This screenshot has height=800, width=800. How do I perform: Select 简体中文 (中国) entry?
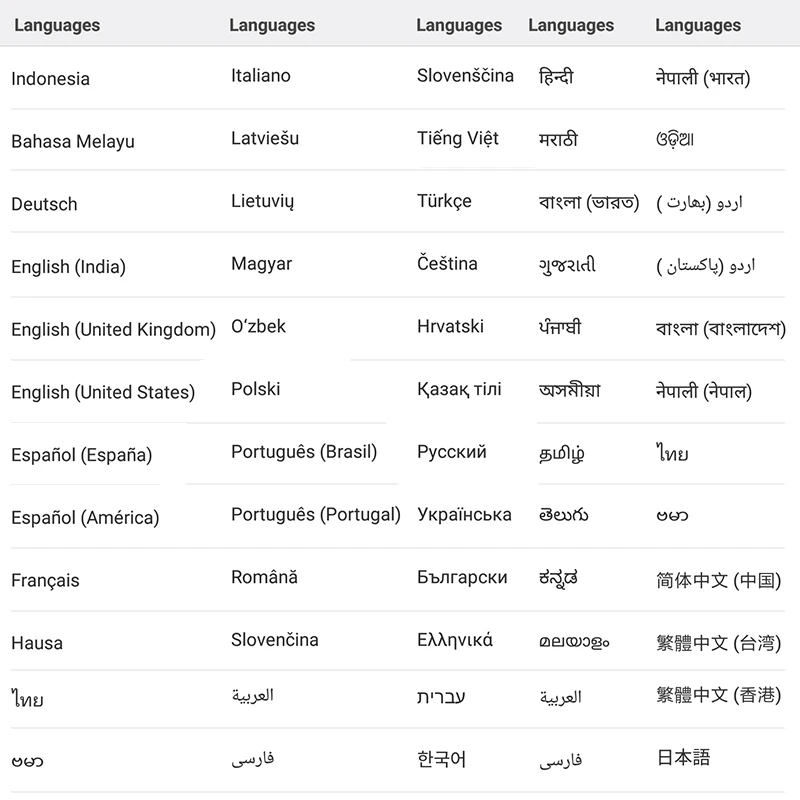(x=719, y=581)
